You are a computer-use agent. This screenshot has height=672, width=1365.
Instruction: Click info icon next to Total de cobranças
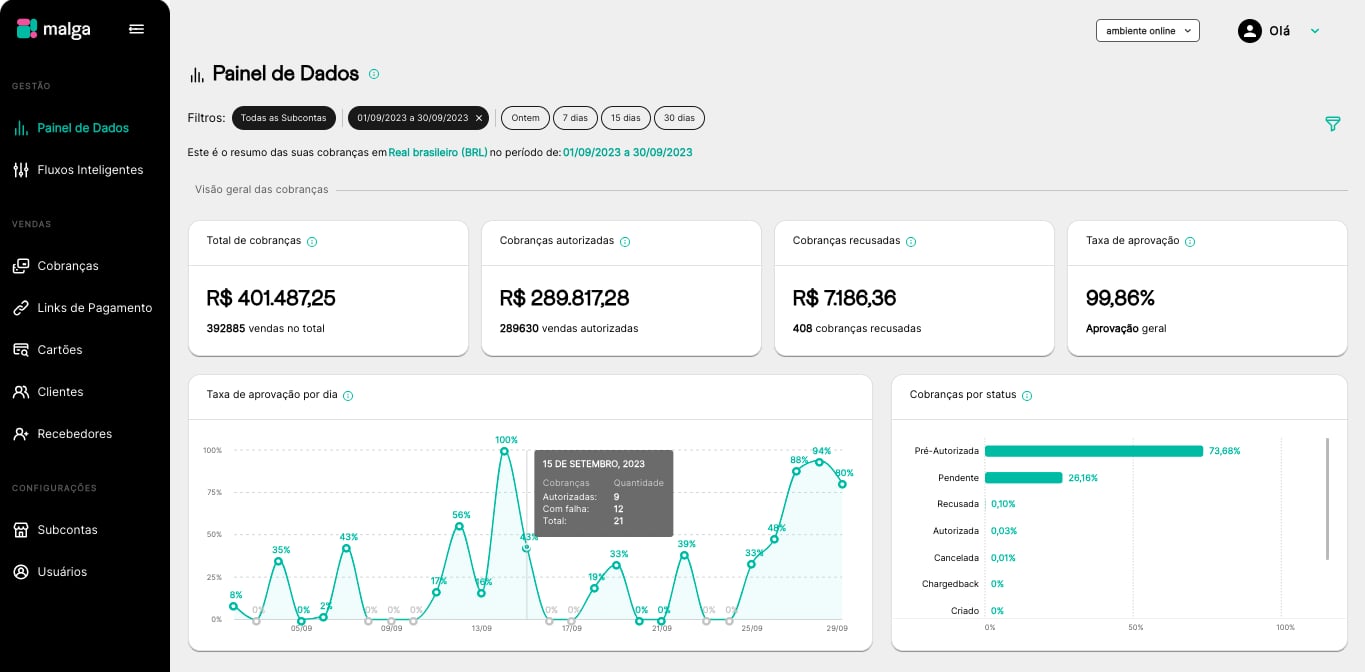(x=312, y=242)
